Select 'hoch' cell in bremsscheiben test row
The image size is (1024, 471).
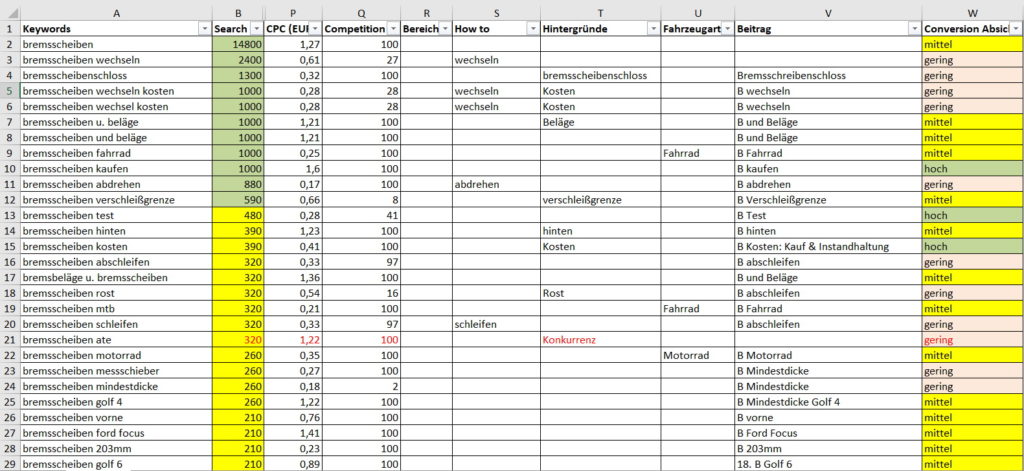coord(972,215)
